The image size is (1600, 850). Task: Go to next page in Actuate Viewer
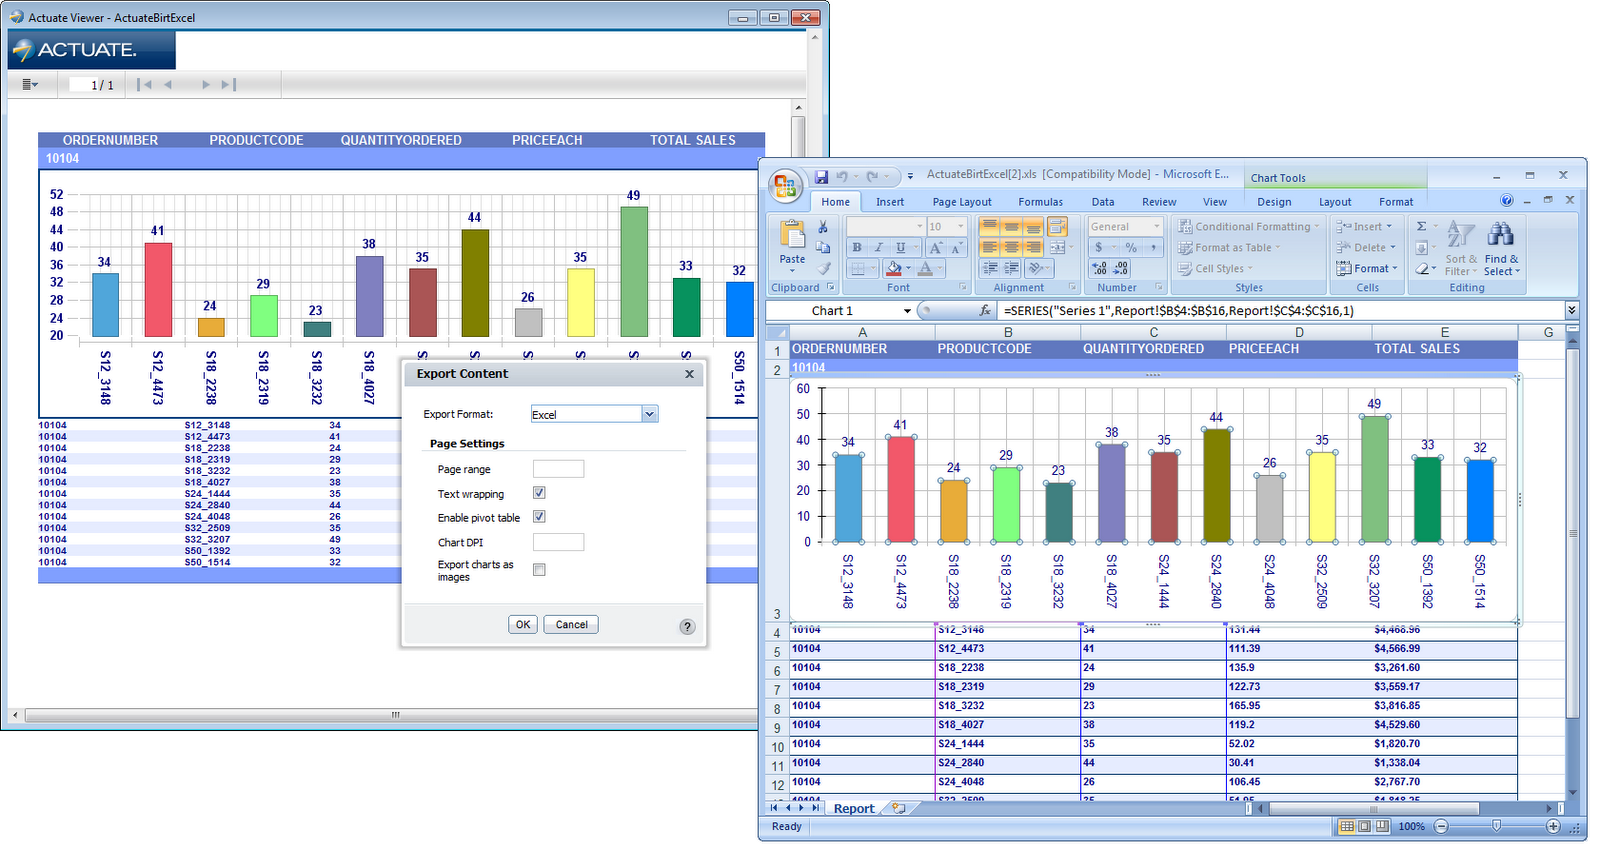tap(206, 85)
